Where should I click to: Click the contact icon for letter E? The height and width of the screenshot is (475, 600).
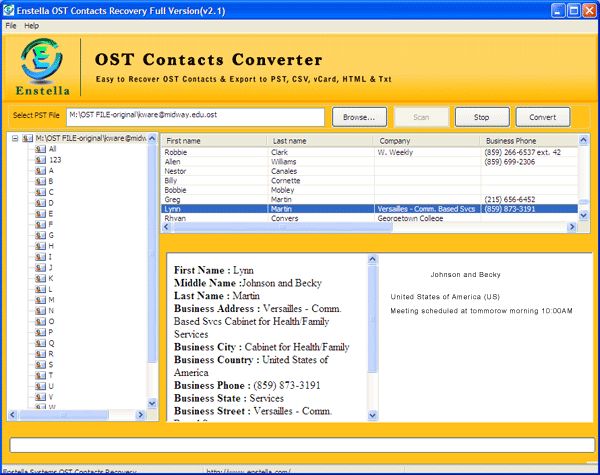pyautogui.click(x=40, y=214)
